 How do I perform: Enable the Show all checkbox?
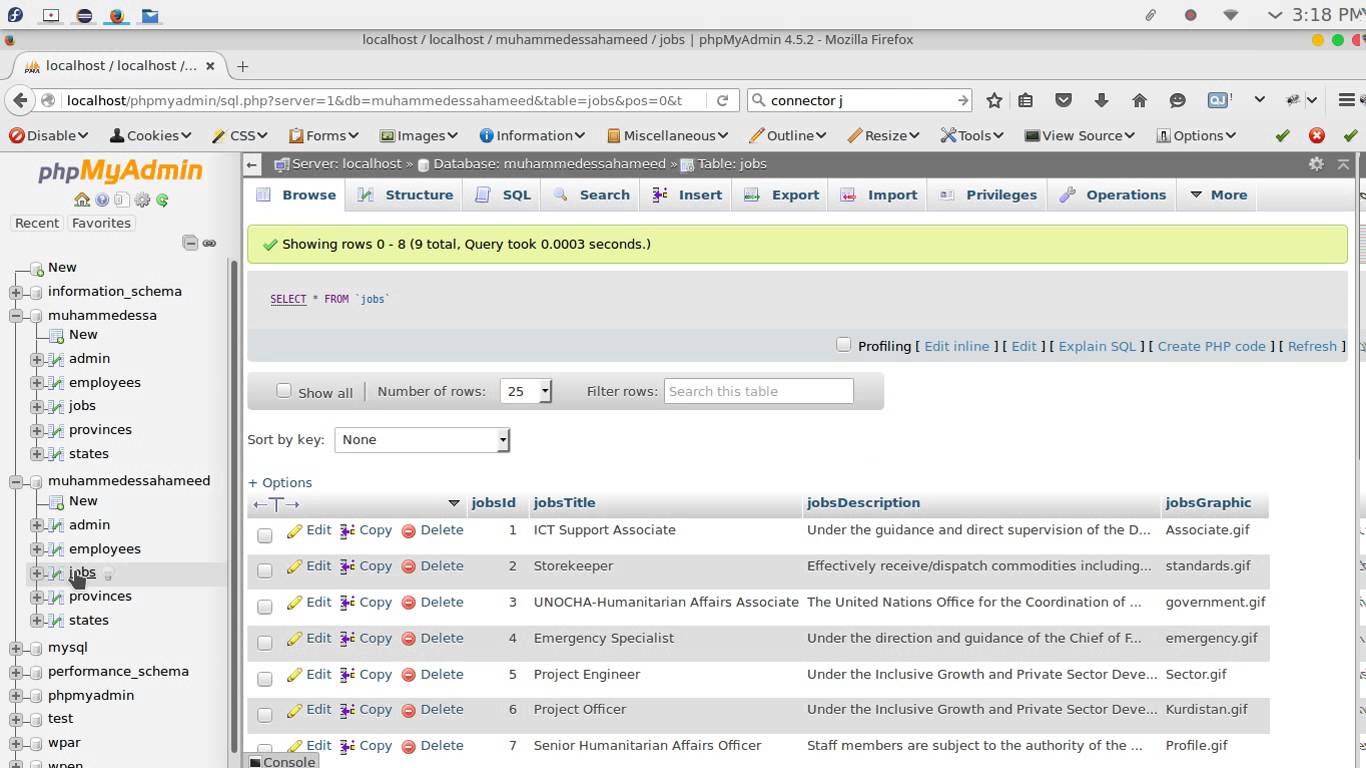284,391
